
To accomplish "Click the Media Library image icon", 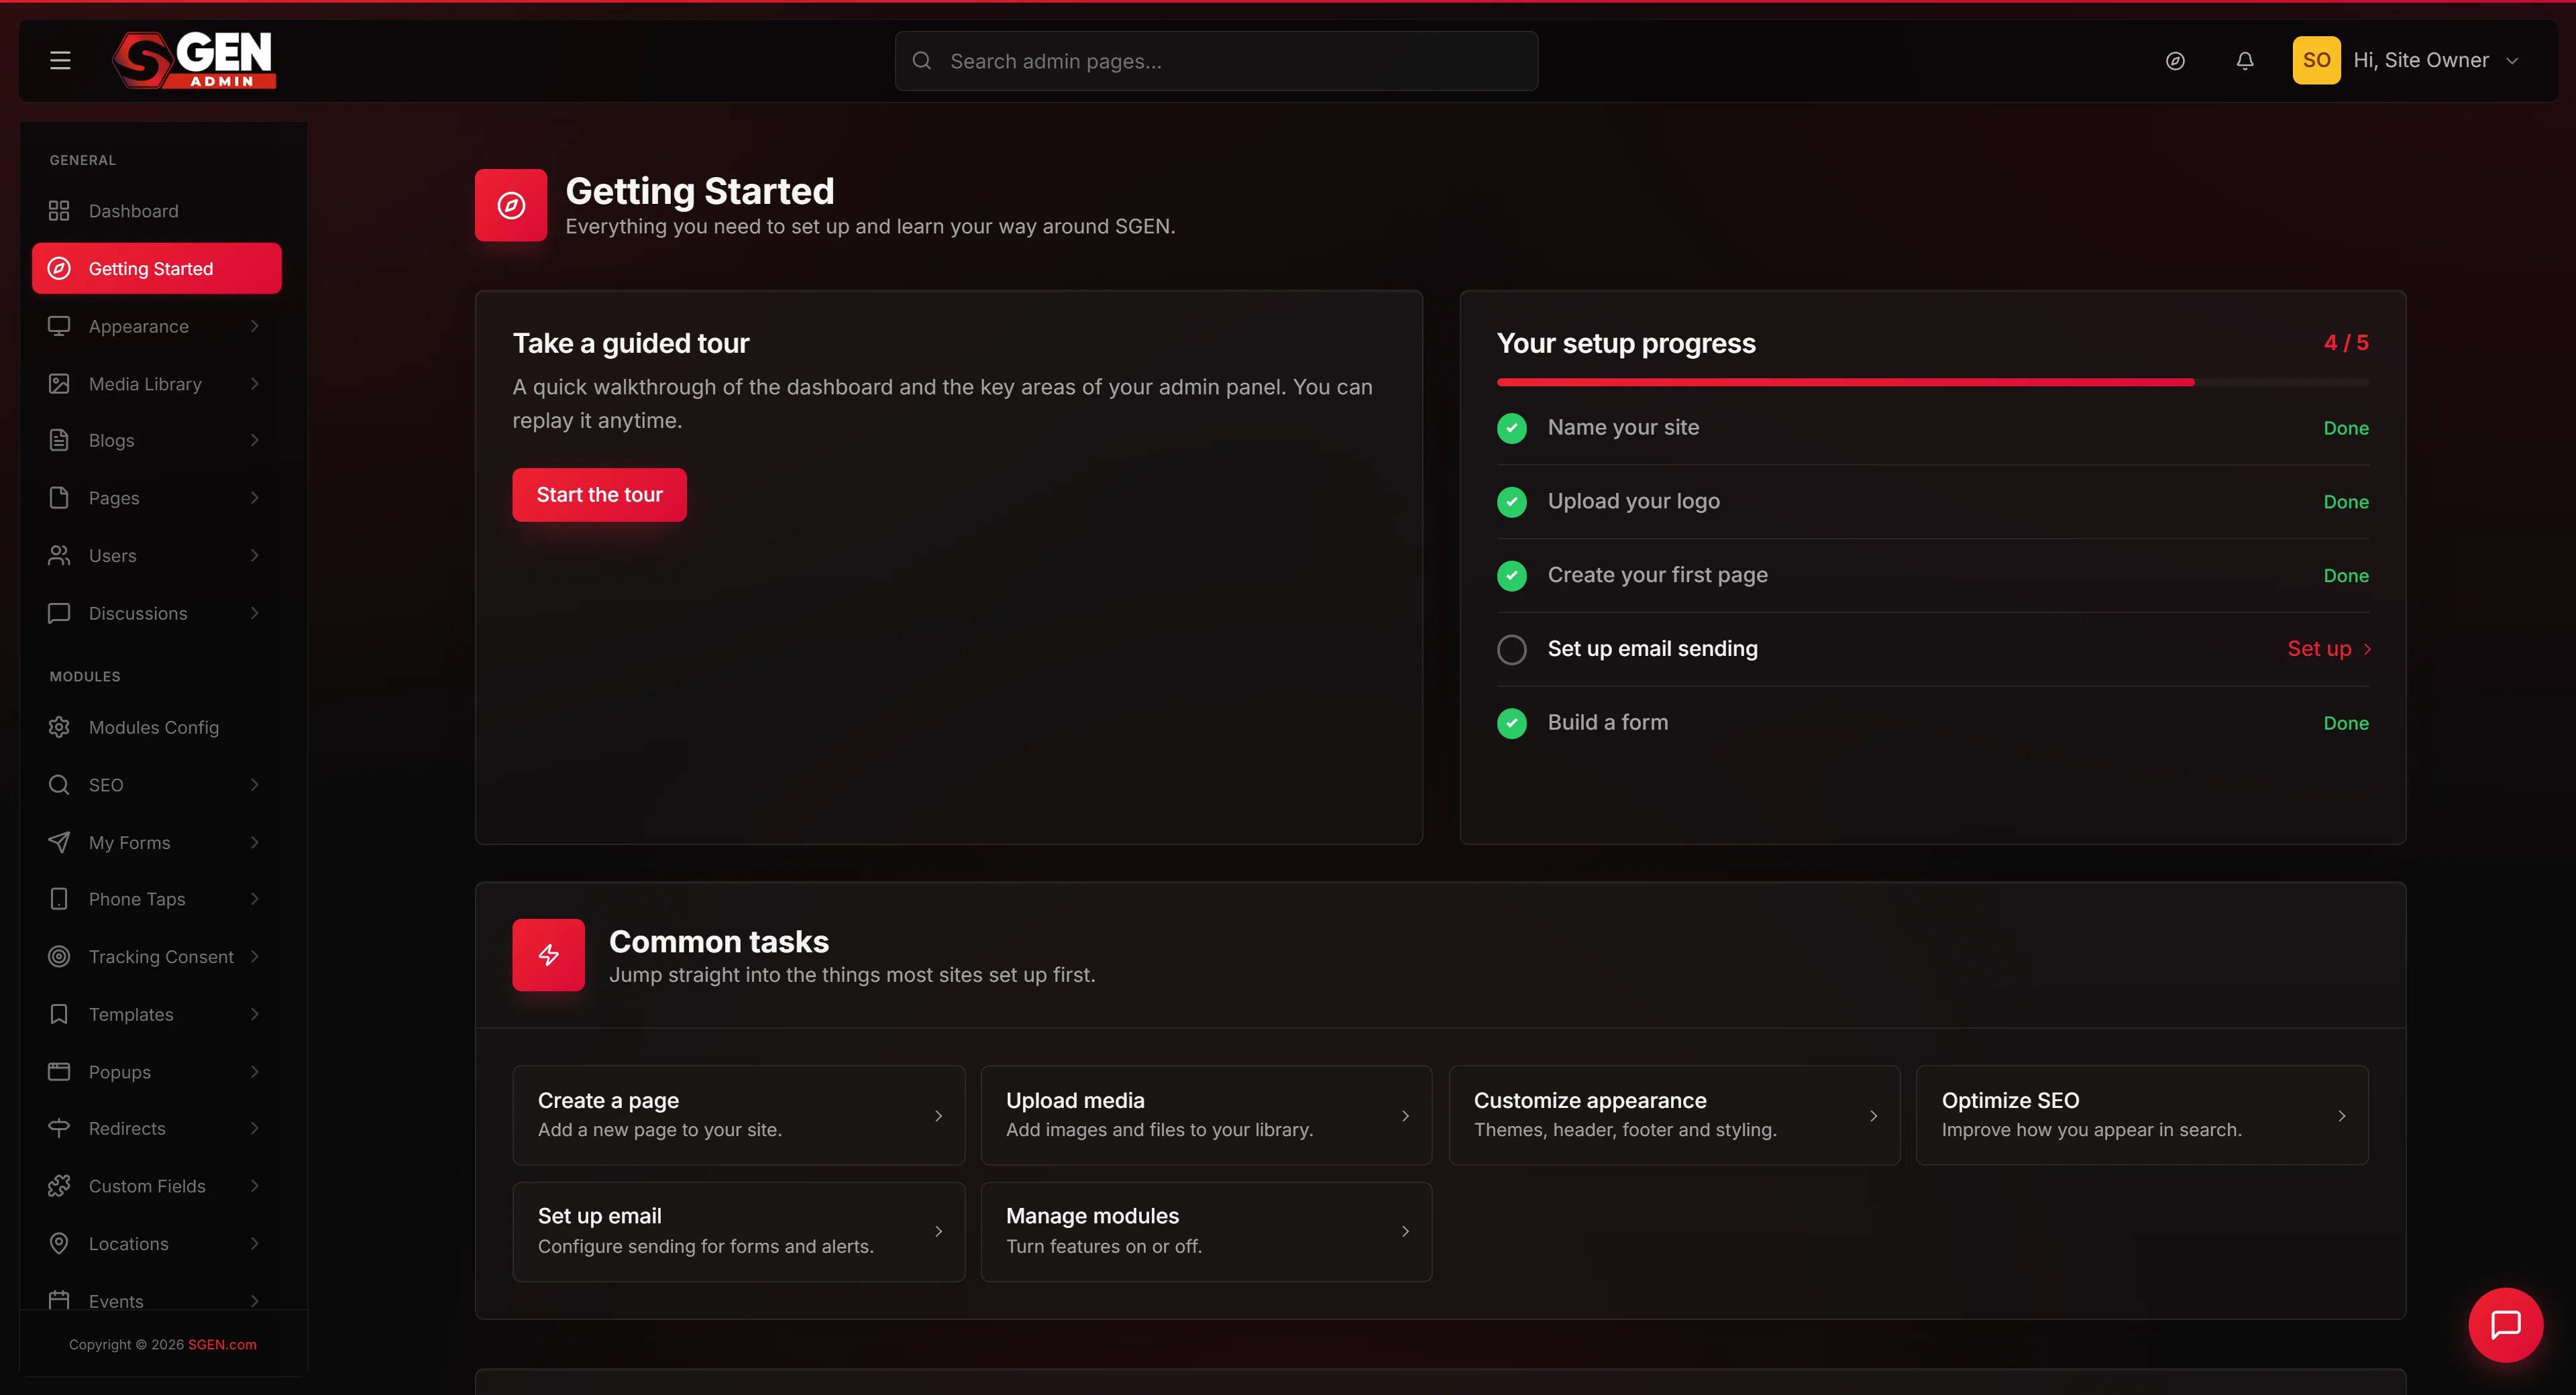I will point(59,384).
